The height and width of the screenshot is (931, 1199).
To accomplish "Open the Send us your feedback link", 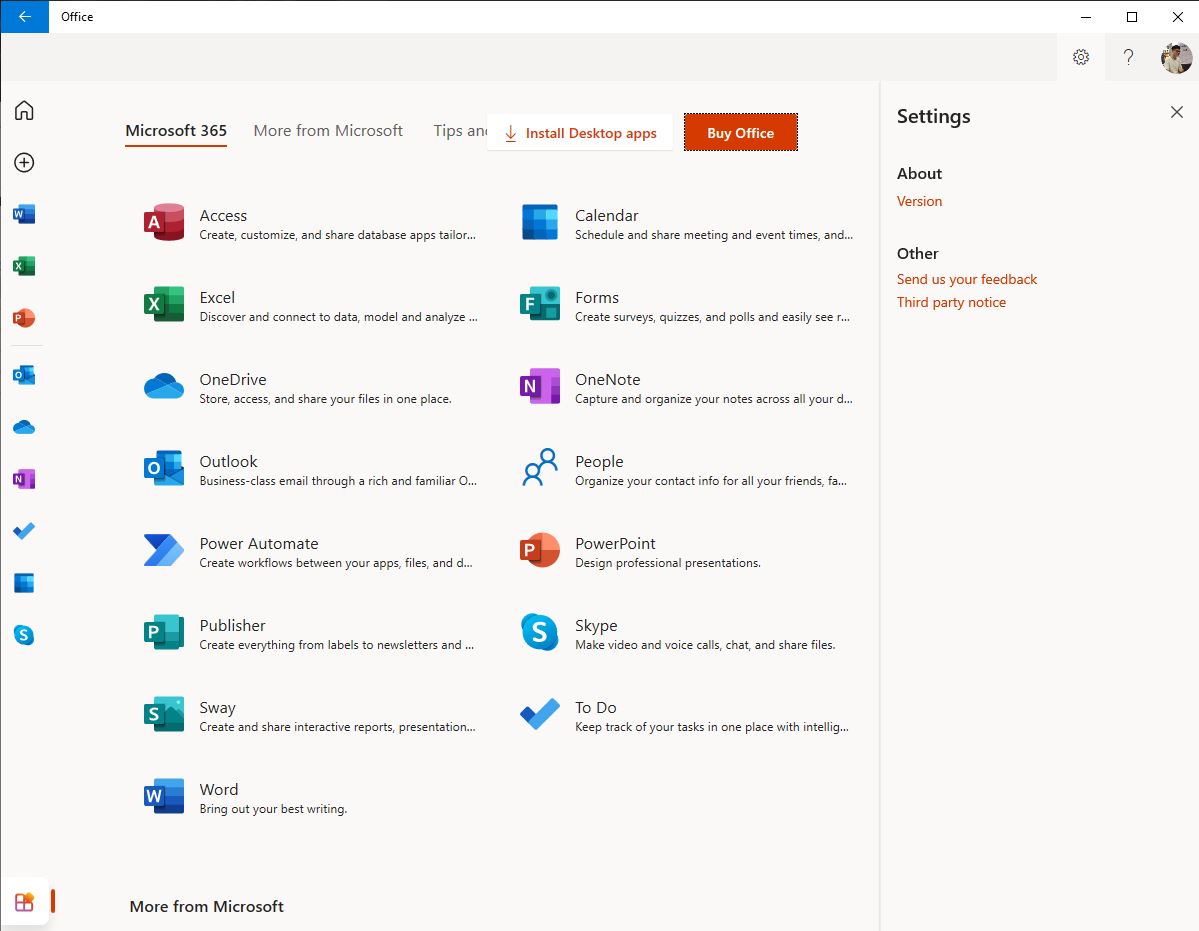I will (x=966, y=279).
